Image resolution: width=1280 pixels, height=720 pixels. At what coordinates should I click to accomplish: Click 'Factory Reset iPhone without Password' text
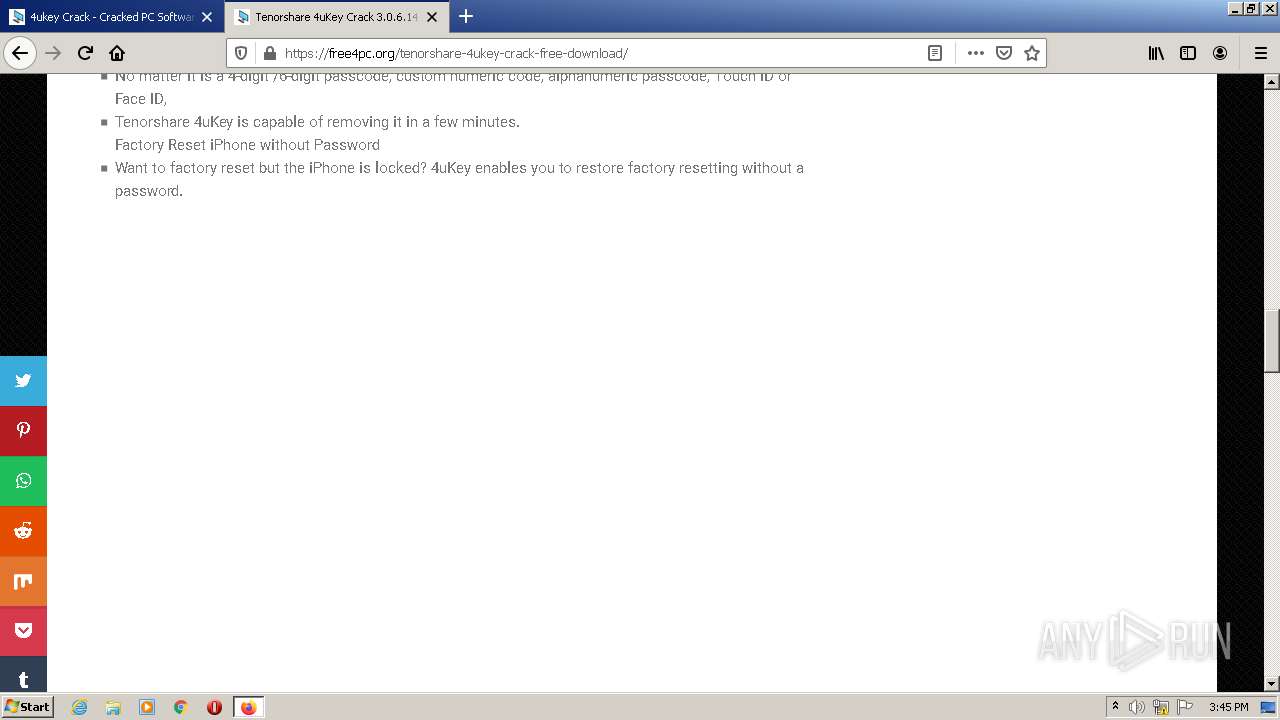(x=247, y=145)
